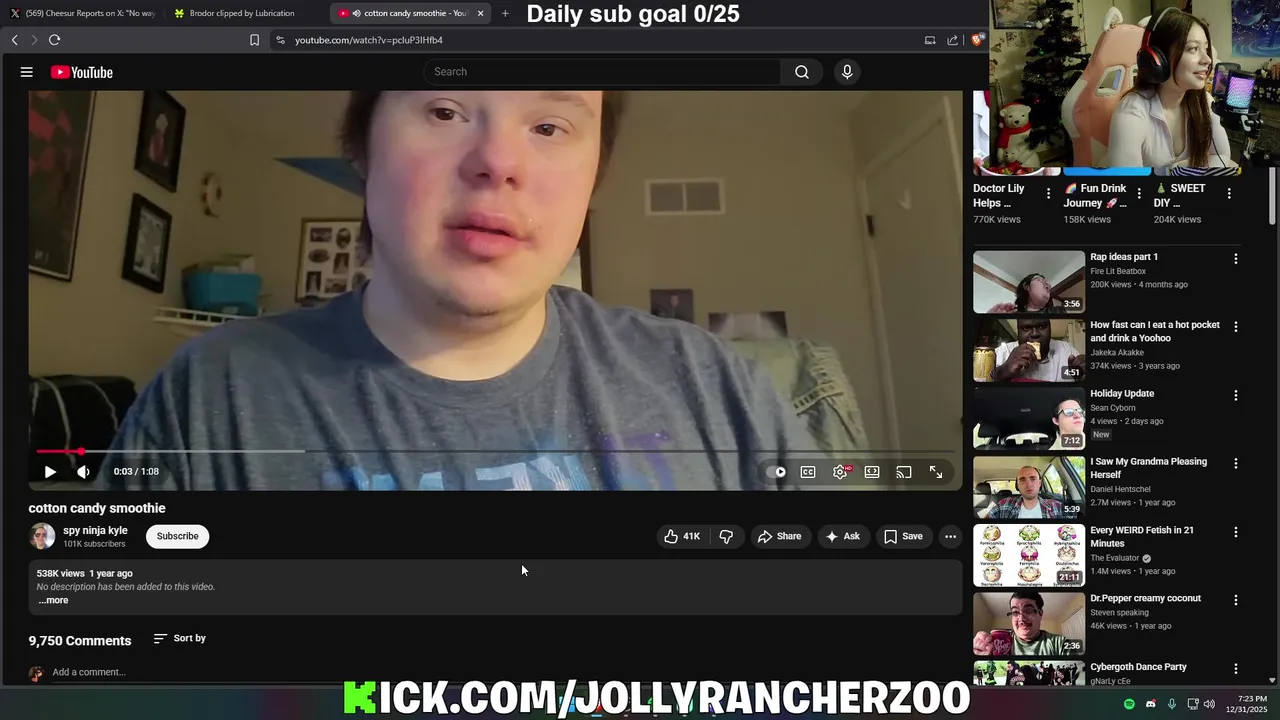Open Every WEIRD Fetish in 21 Minutes thumbnail

[1029, 555]
